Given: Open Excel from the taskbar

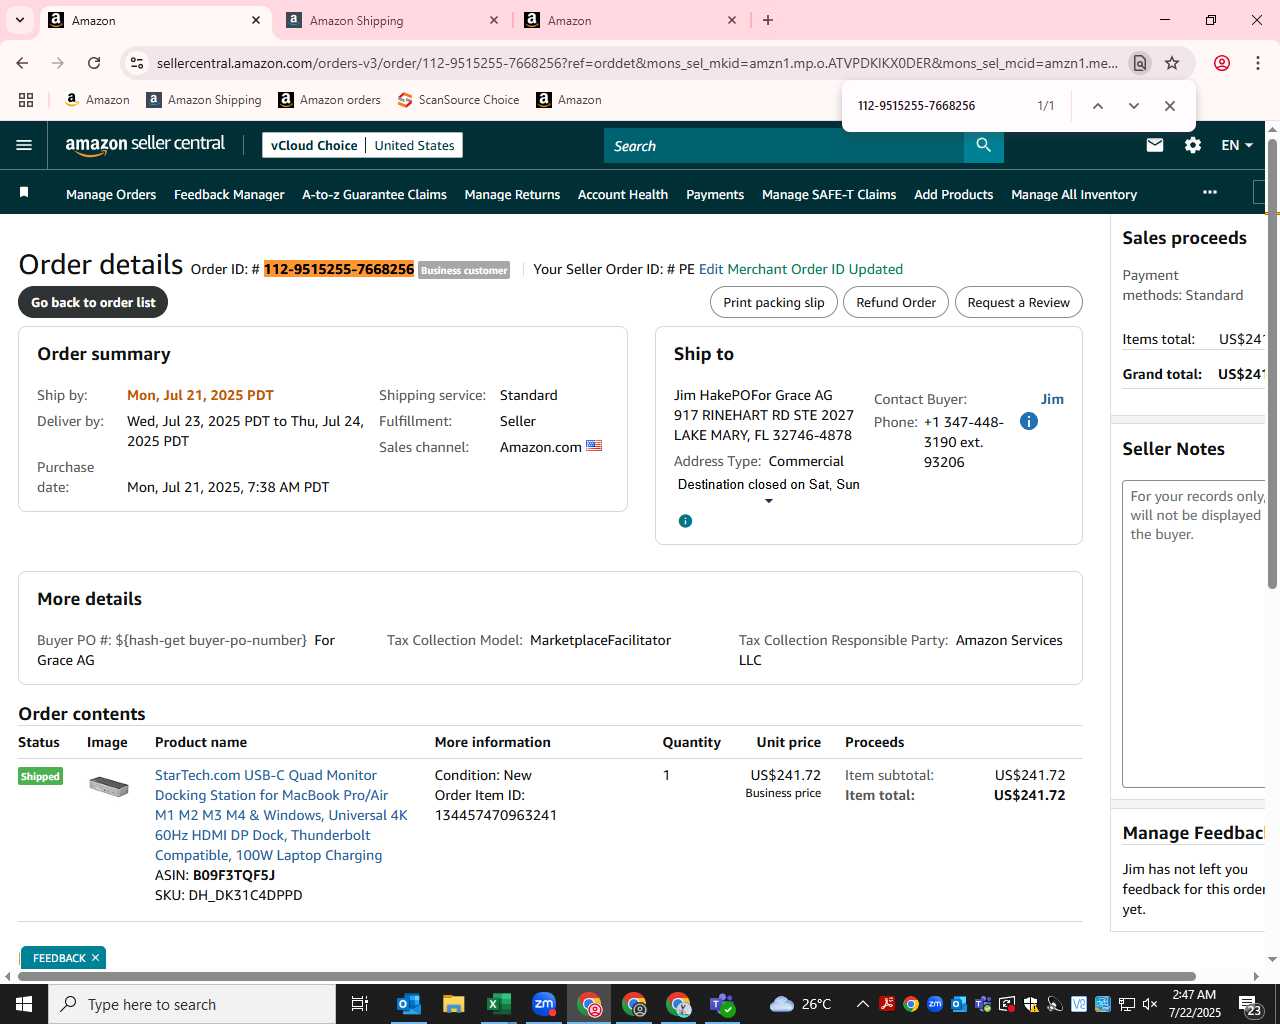Looking at the screenshot, I should 499,1004.
